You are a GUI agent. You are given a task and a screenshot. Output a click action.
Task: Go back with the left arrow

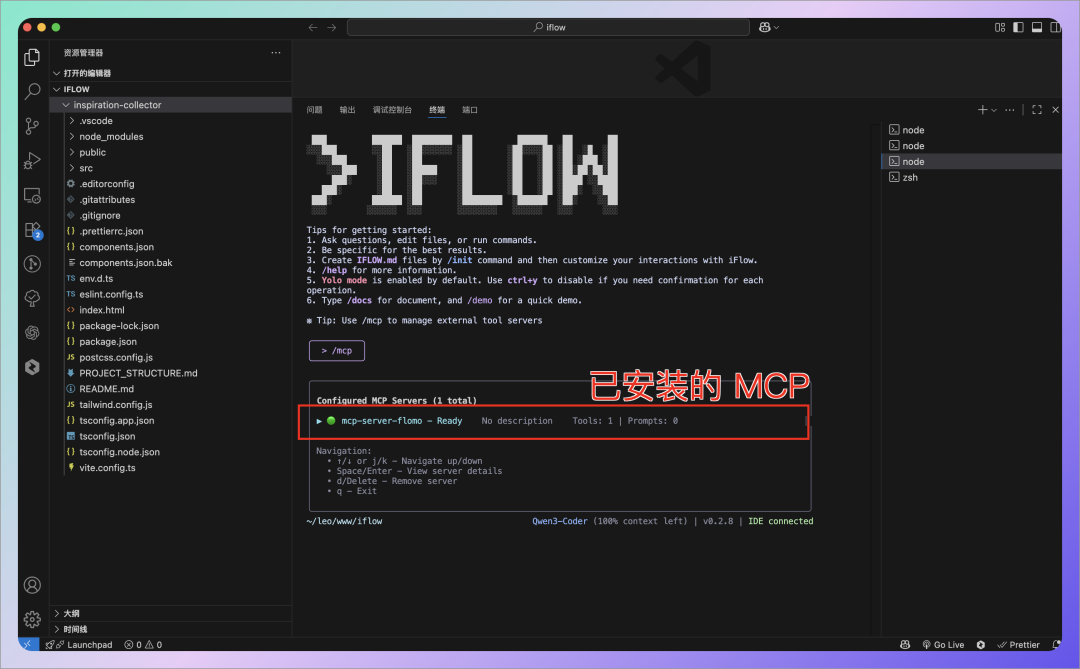click(x=313, y=28)
